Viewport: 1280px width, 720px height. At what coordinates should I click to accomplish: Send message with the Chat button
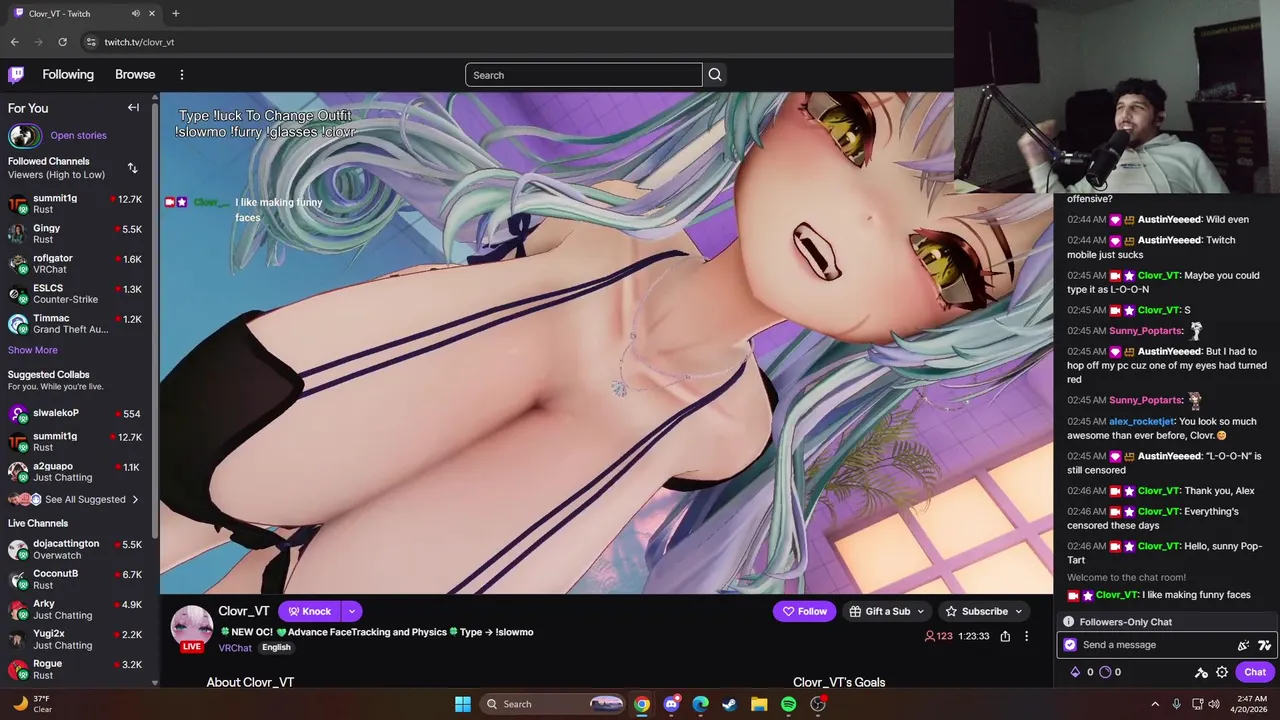click(1255, 672)
